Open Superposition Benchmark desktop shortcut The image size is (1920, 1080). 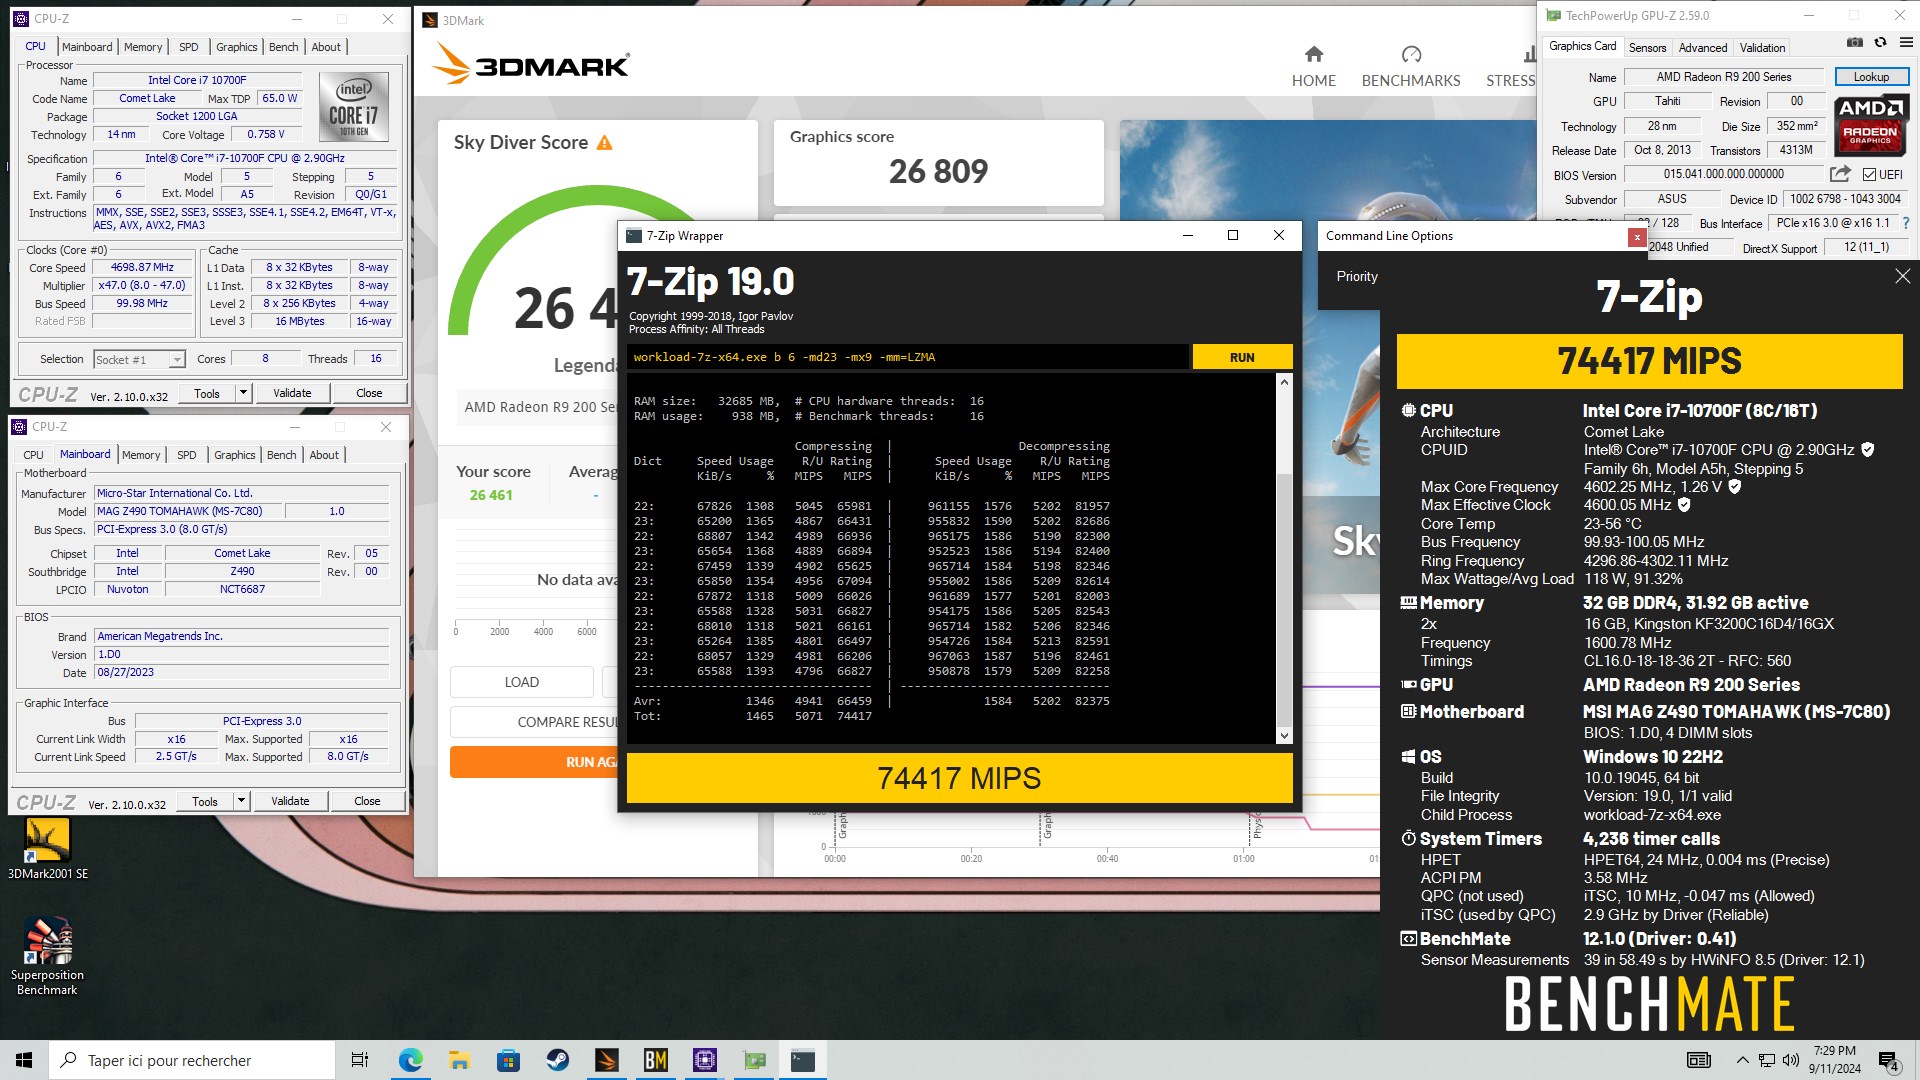tap(47, 955)
